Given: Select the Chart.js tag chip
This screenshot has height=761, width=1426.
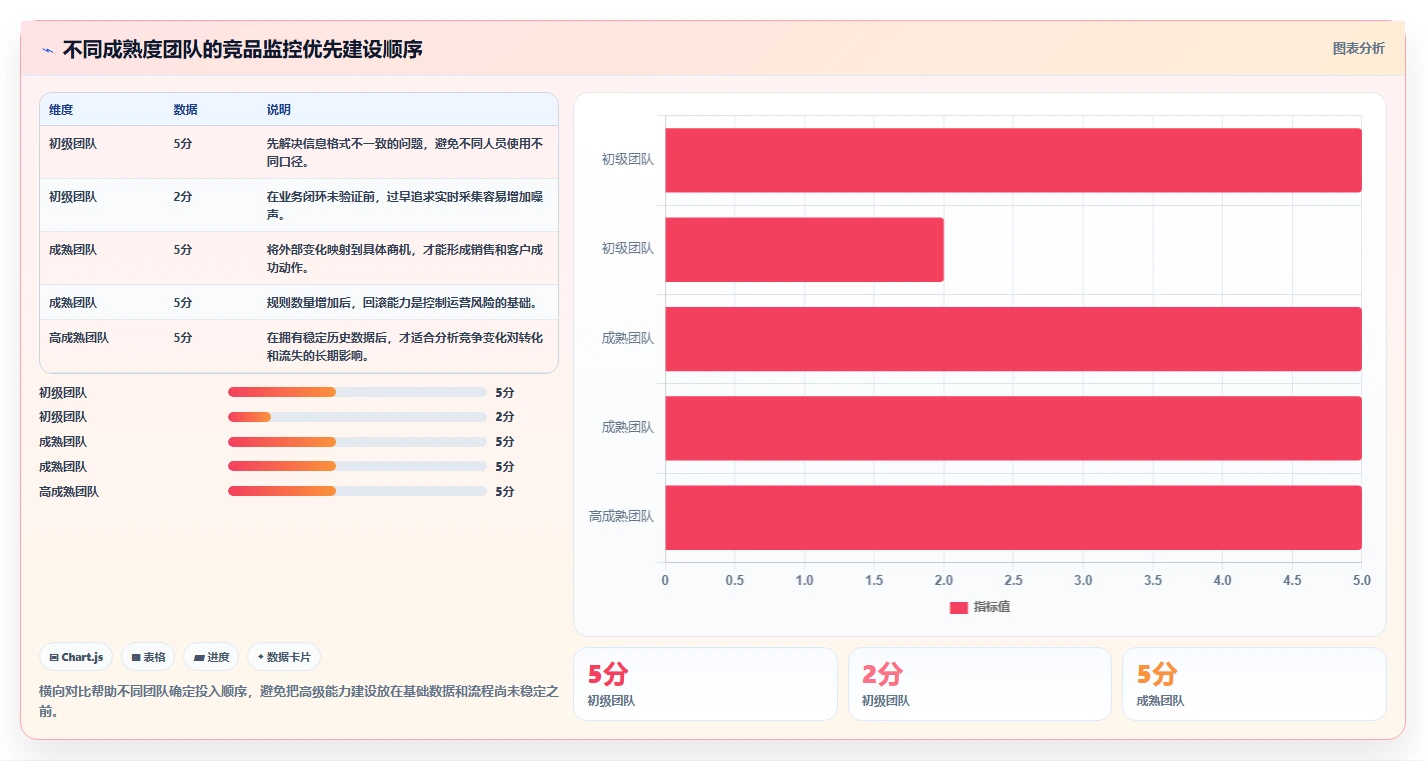Looking at the screenshot, I should click(x=76, y=657).
